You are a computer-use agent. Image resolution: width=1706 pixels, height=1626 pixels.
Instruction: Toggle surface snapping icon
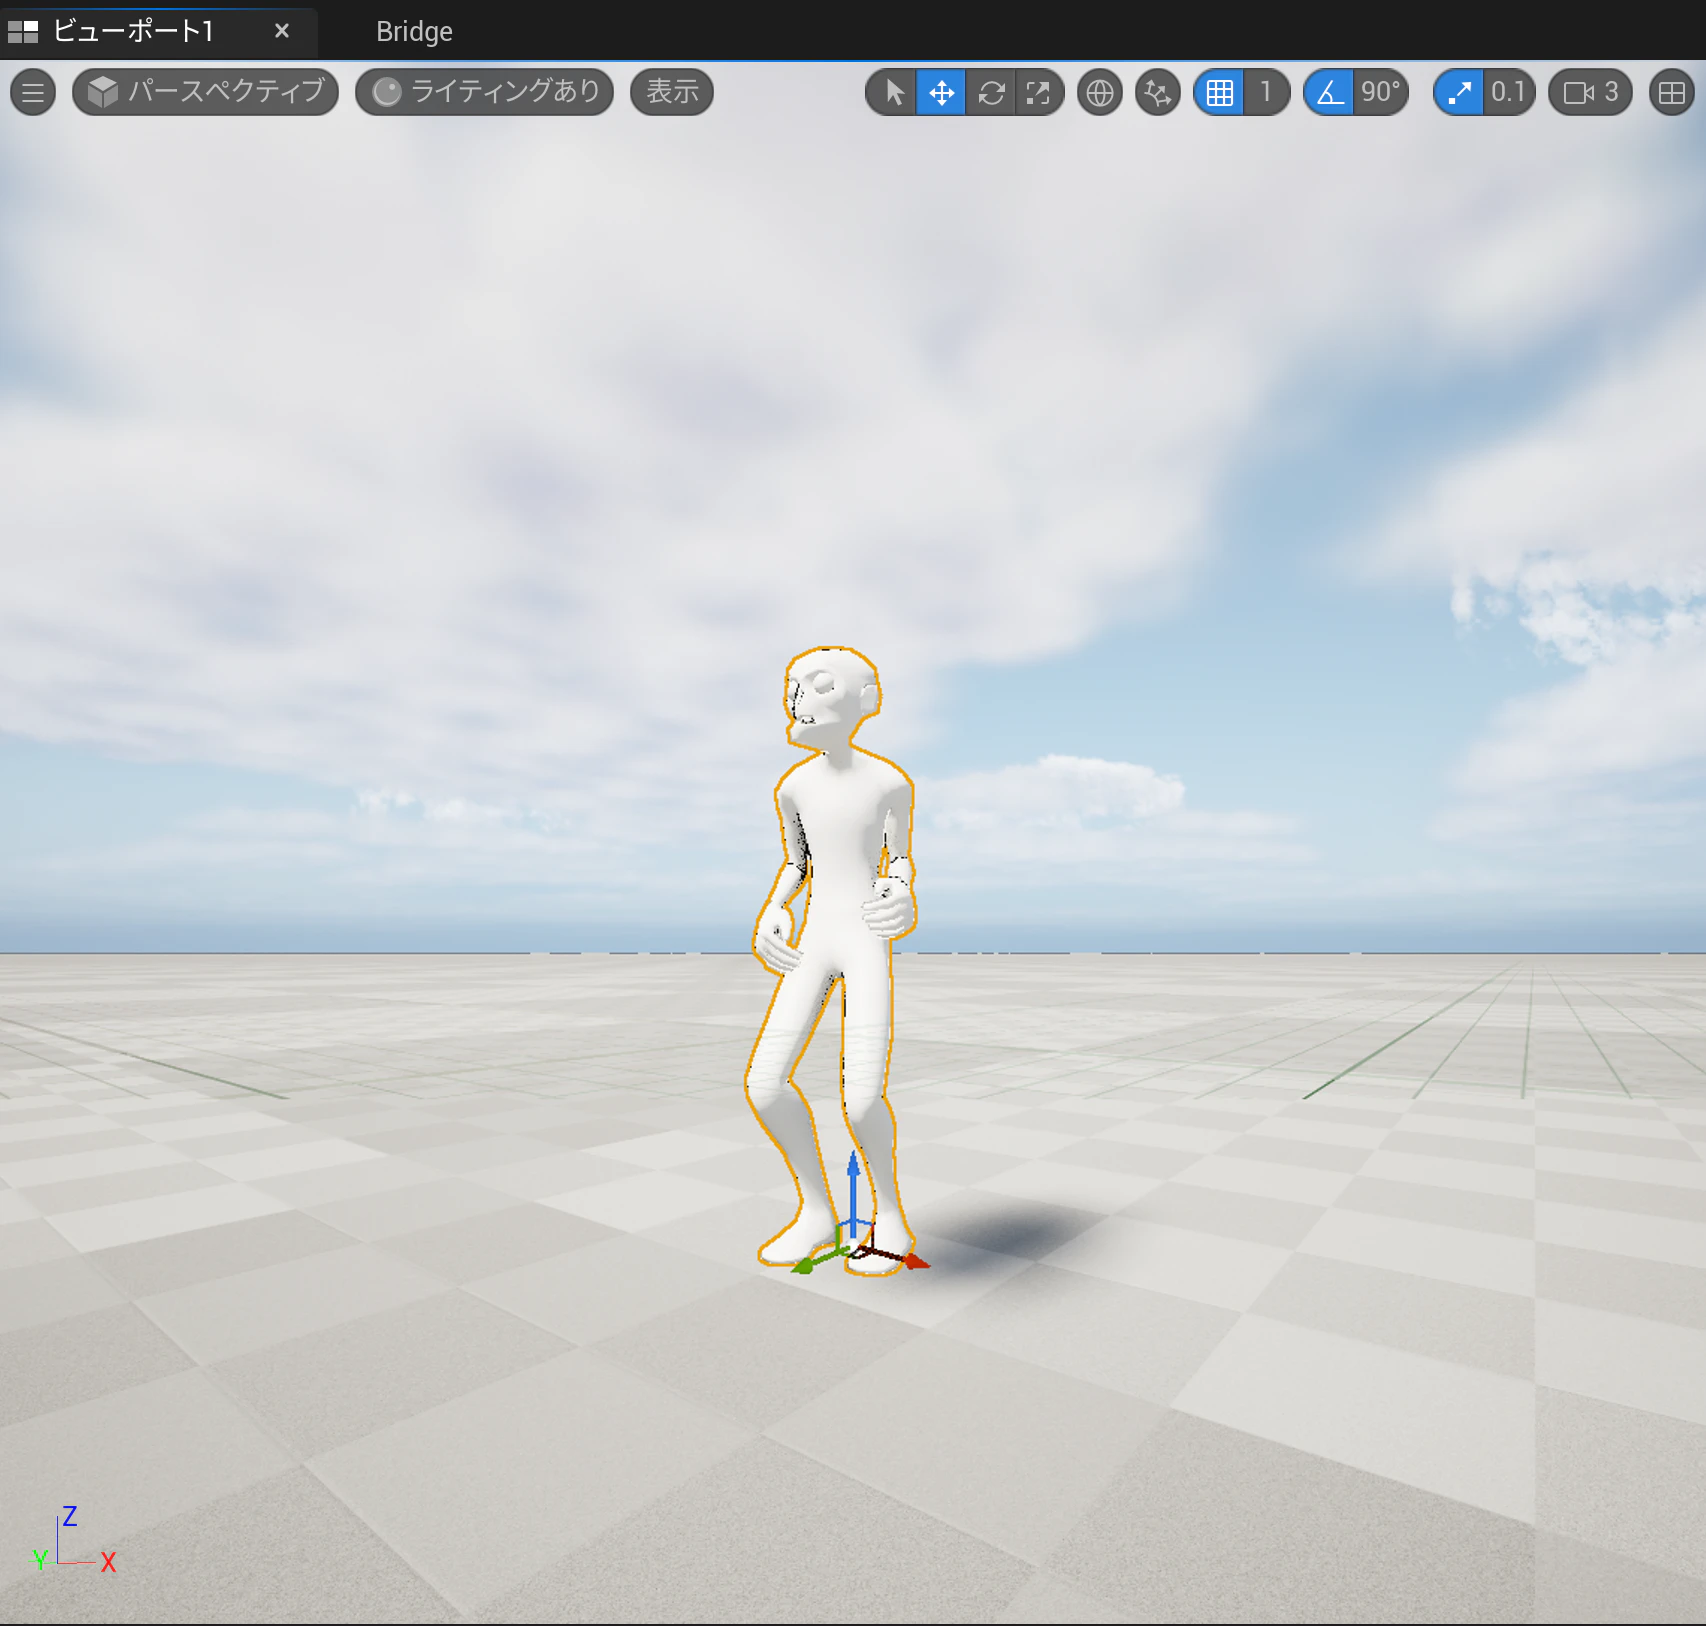coord(1158,93)
